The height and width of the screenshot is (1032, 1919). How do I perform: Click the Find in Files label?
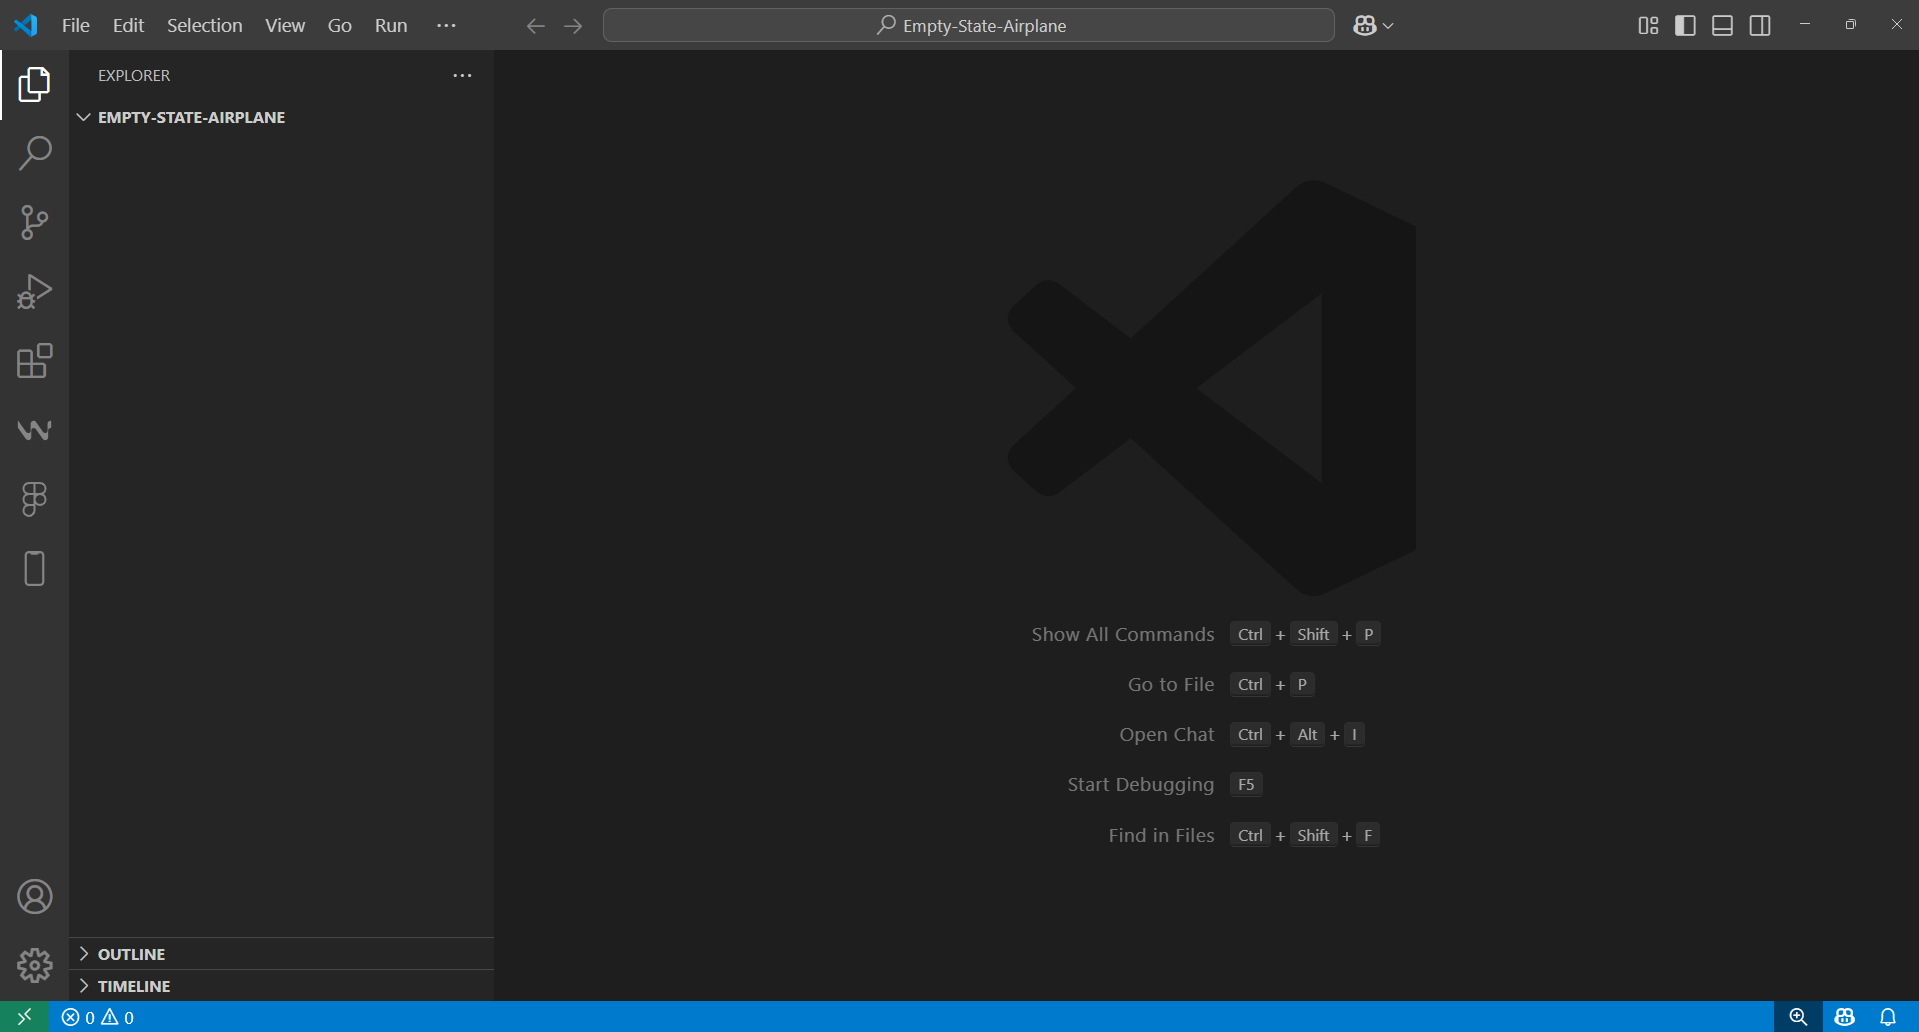coord(1161,835)
